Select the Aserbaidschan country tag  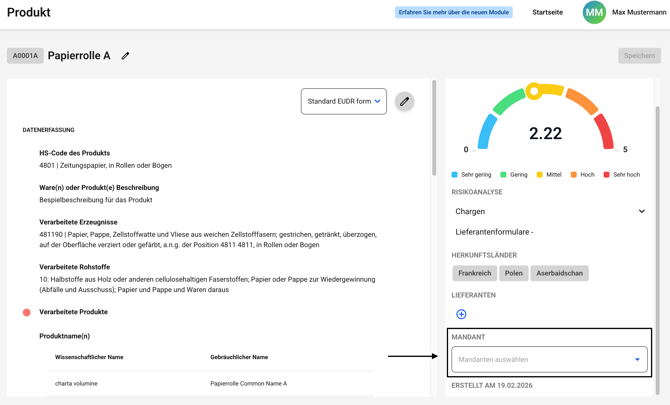click(559, 273)
